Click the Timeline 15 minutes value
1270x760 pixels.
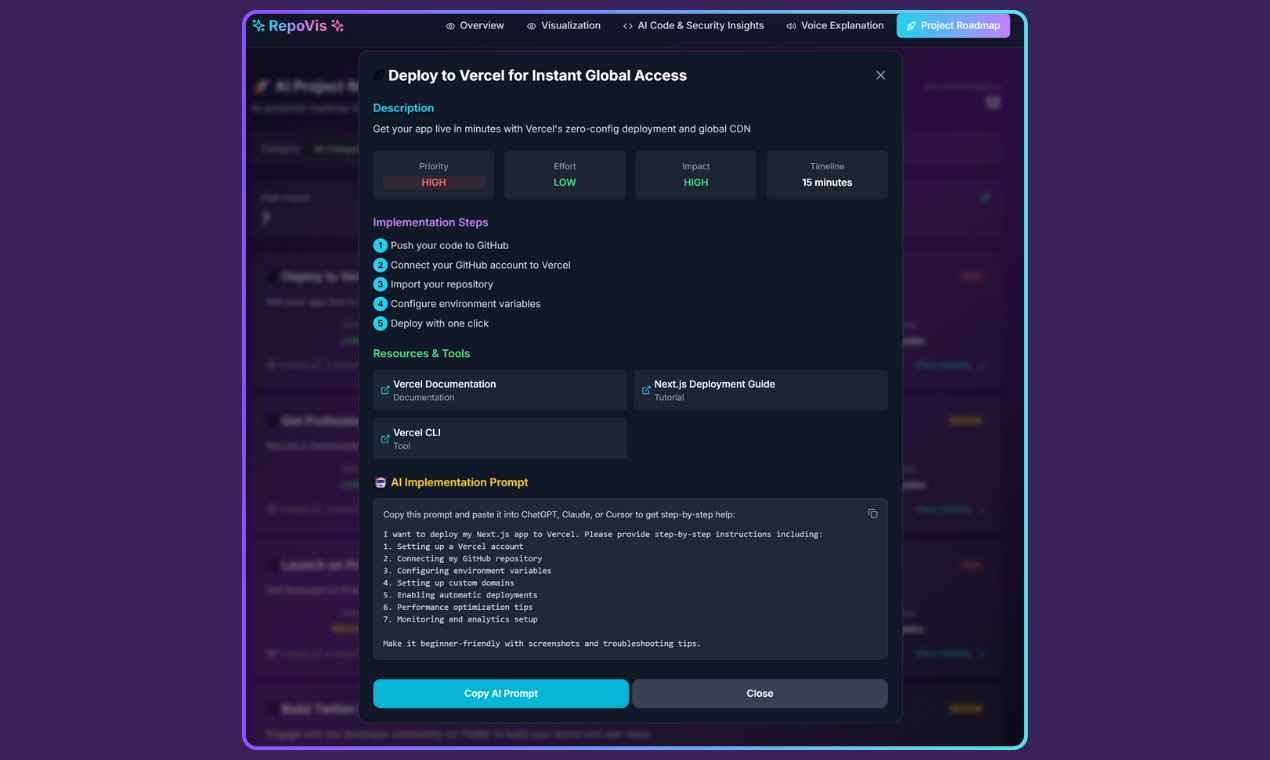[x=827, y=182]
